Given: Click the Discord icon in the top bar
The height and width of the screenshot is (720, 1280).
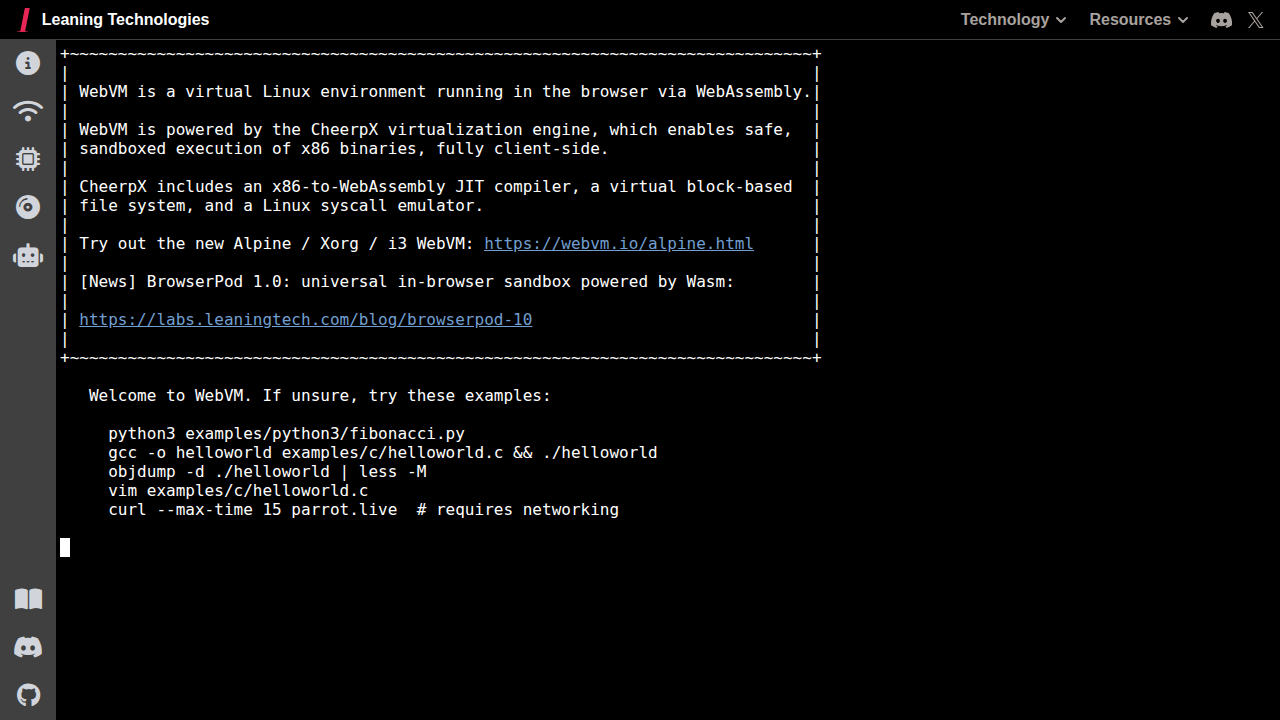Looking at the screenshot, I should point(1220,19).
